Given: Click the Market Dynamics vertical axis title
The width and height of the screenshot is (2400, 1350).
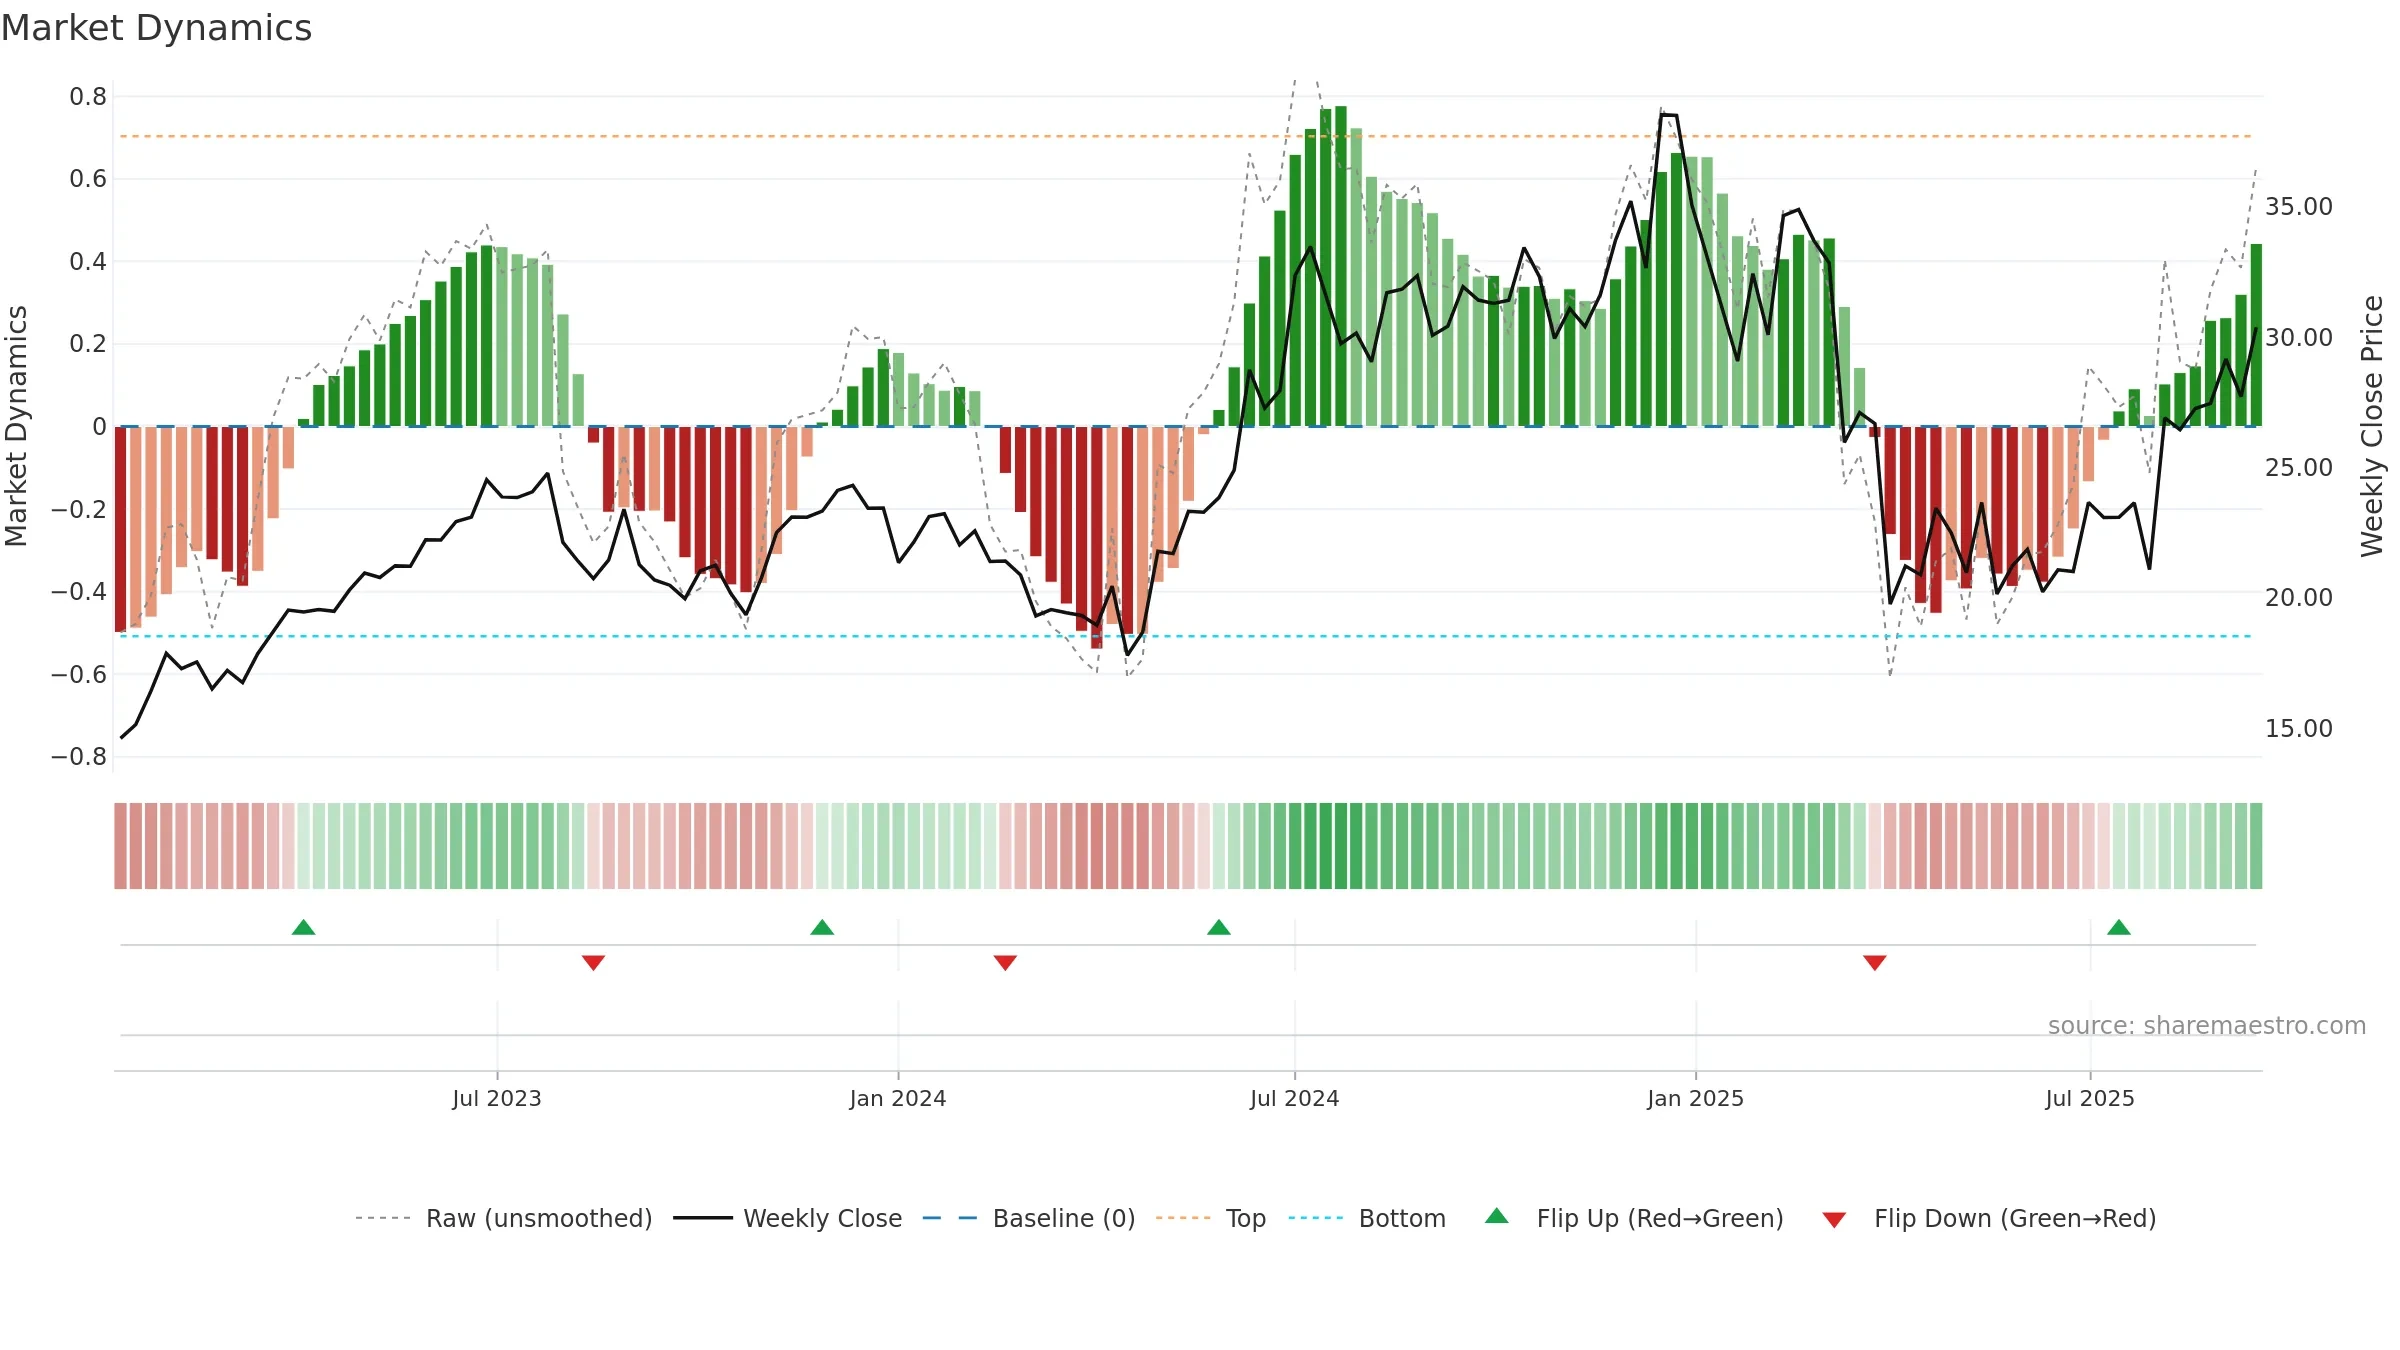Looking at the screenshot, I should tap(16, 426).
